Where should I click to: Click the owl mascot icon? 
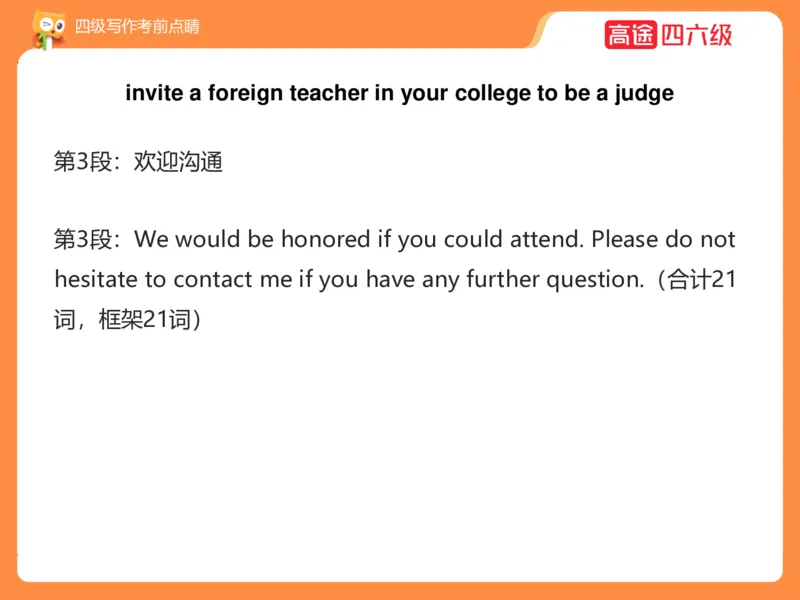point(45,29)
